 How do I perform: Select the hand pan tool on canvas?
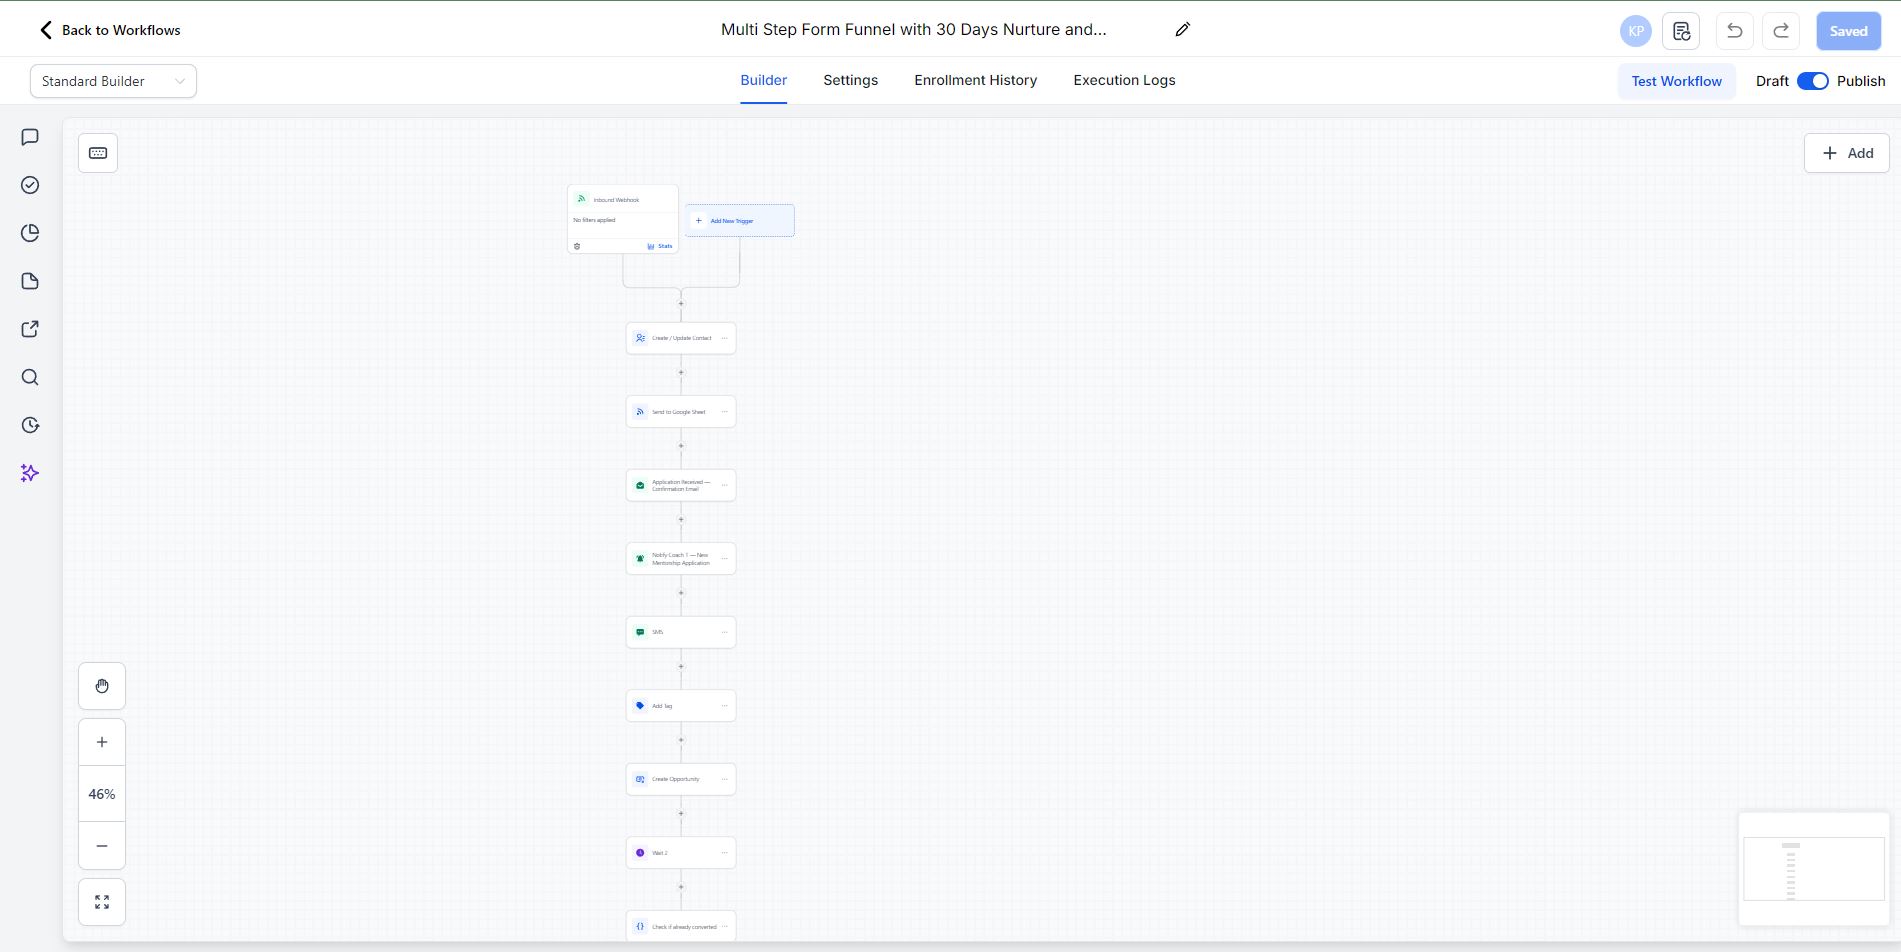coord(101,686)
